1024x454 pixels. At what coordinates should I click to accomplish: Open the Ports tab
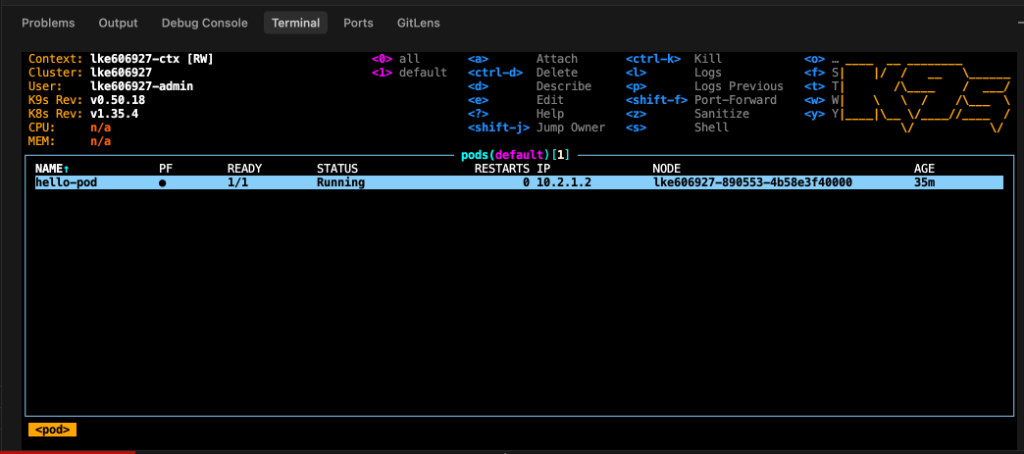coord(359,23)
